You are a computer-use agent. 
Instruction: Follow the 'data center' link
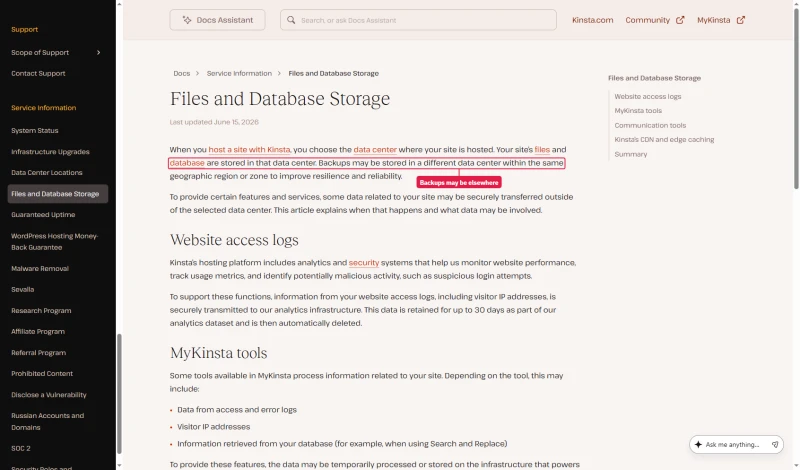[375, 150]
